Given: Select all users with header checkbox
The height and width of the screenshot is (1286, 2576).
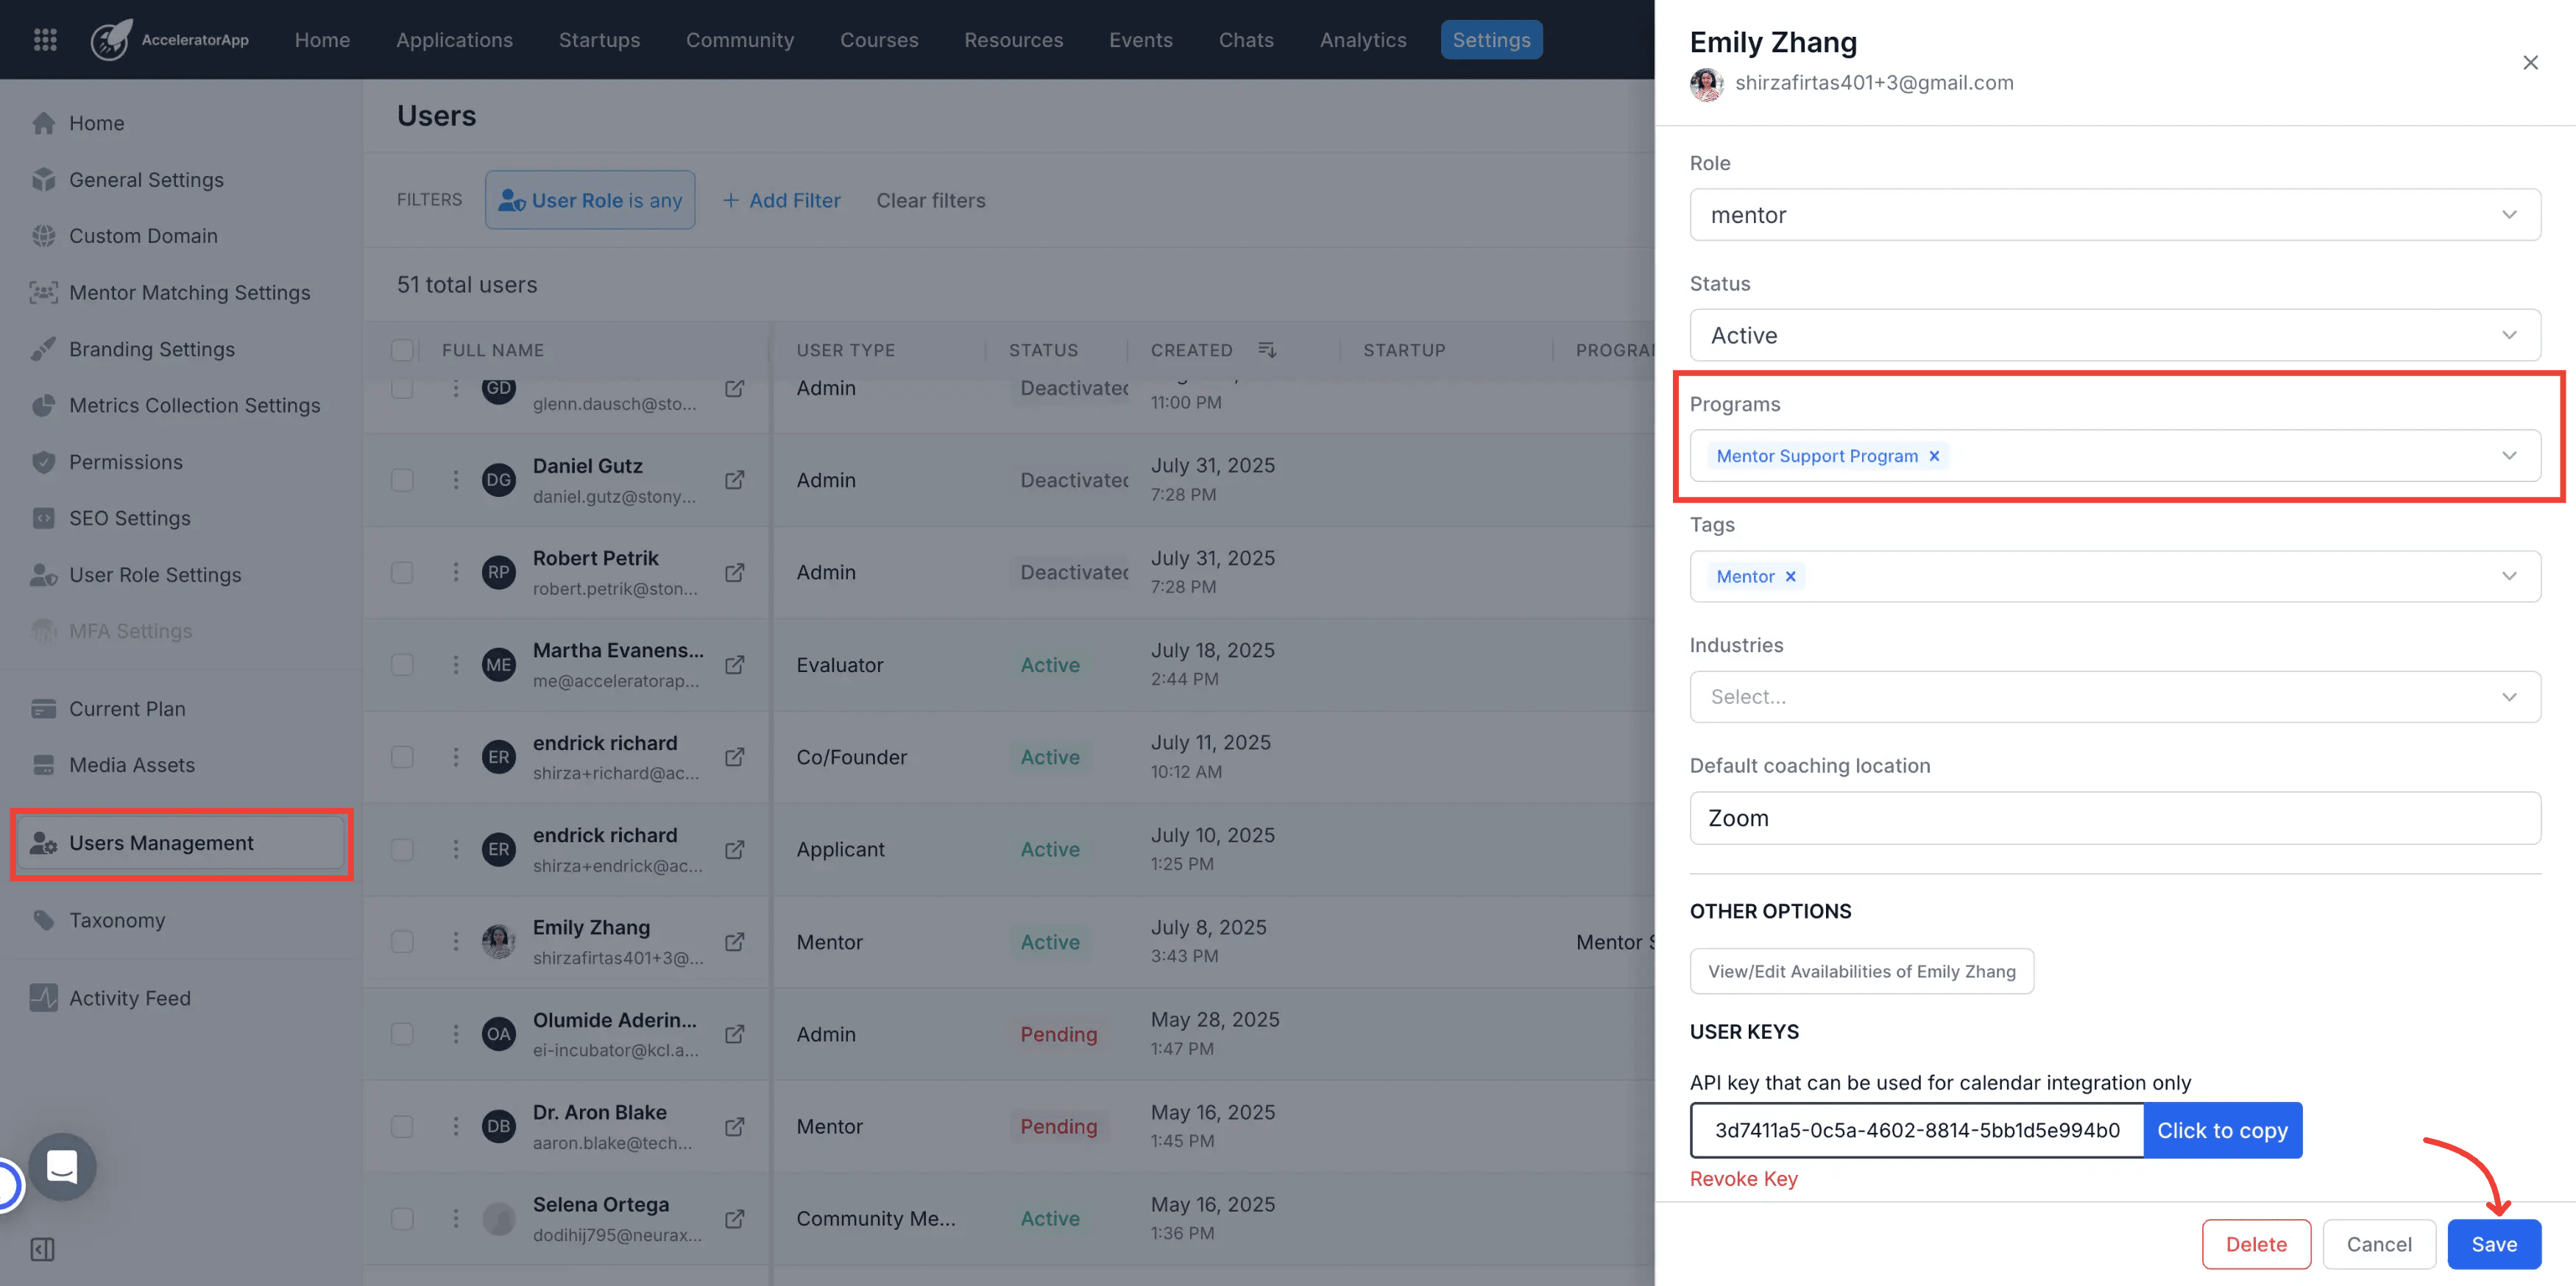Looking at the screenshot, I should coord(402,350).
